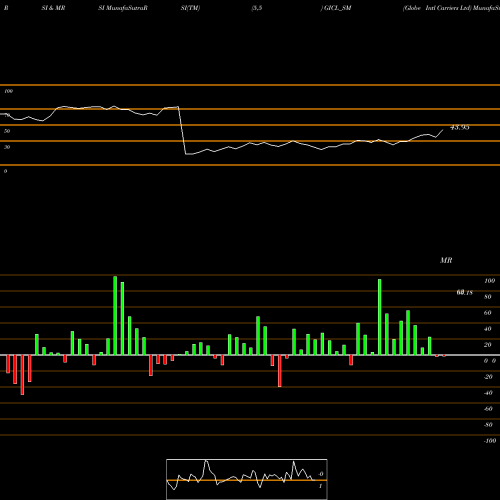This screenshot has height=500, width=500.
Task: Click the sharp drop on the RSI line
Action: click(182, 130)
